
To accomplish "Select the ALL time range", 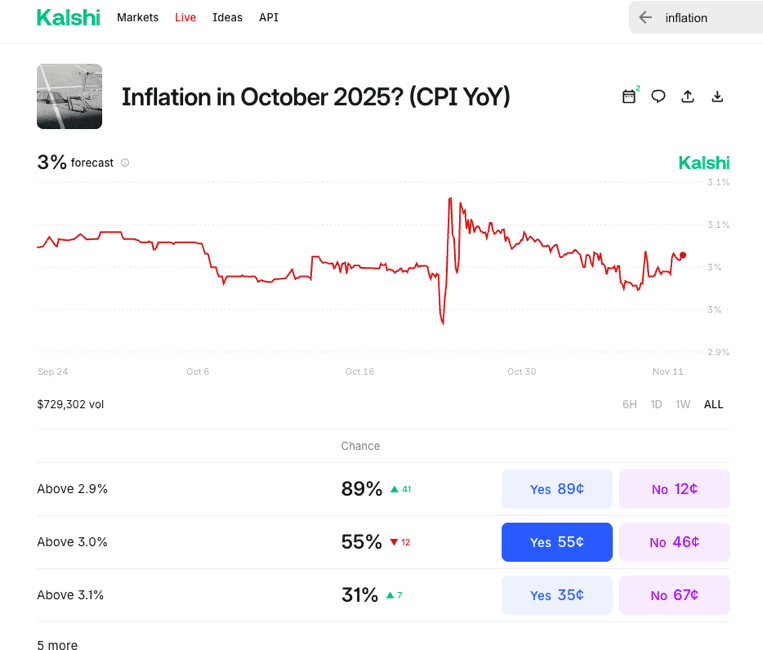I will tap(713, 404).
